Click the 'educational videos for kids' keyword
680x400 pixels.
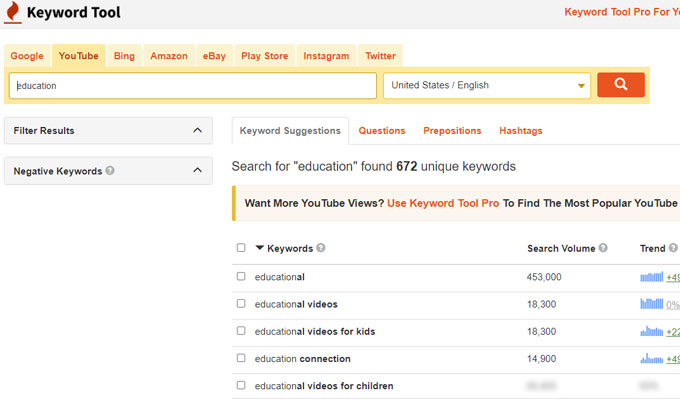pos(315,331)
